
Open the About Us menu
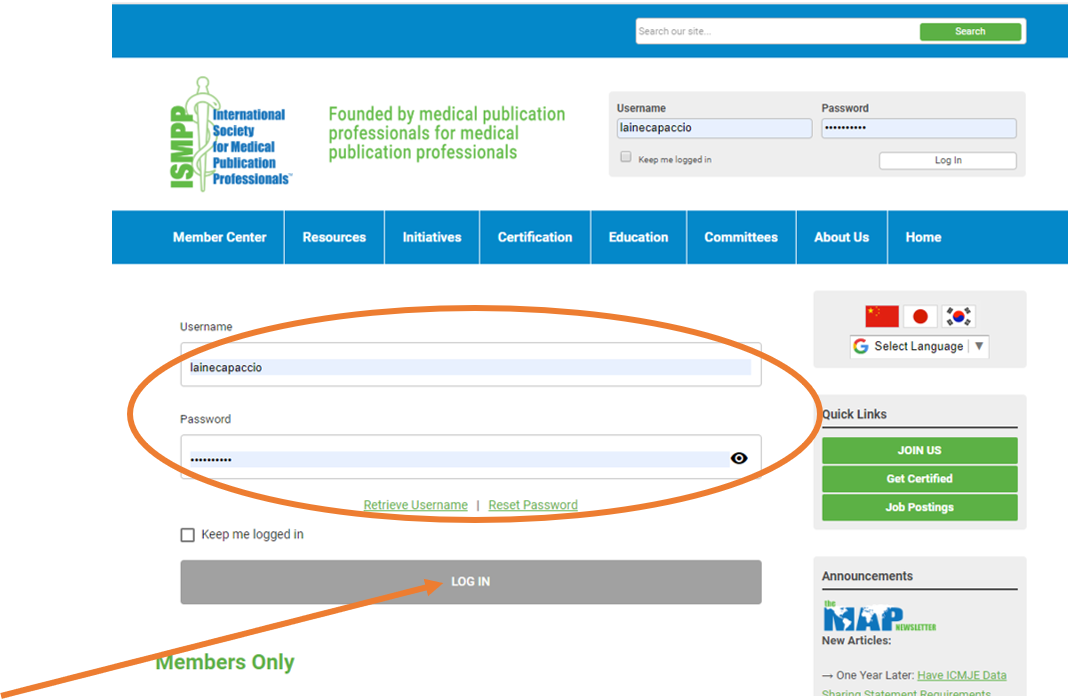point(841,237)
